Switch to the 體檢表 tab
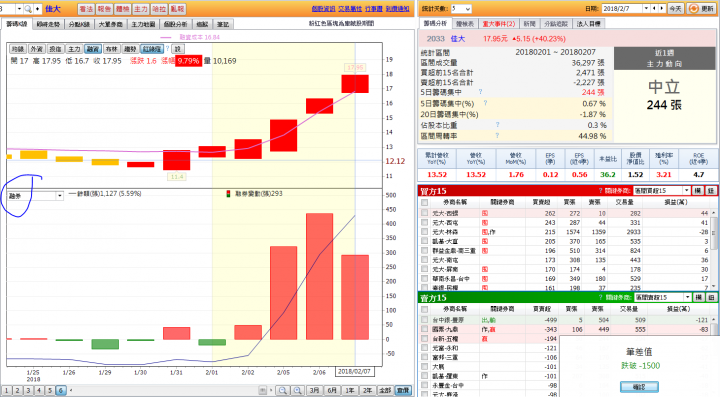The width and height of the screenshot is (720, 397). 465,24
